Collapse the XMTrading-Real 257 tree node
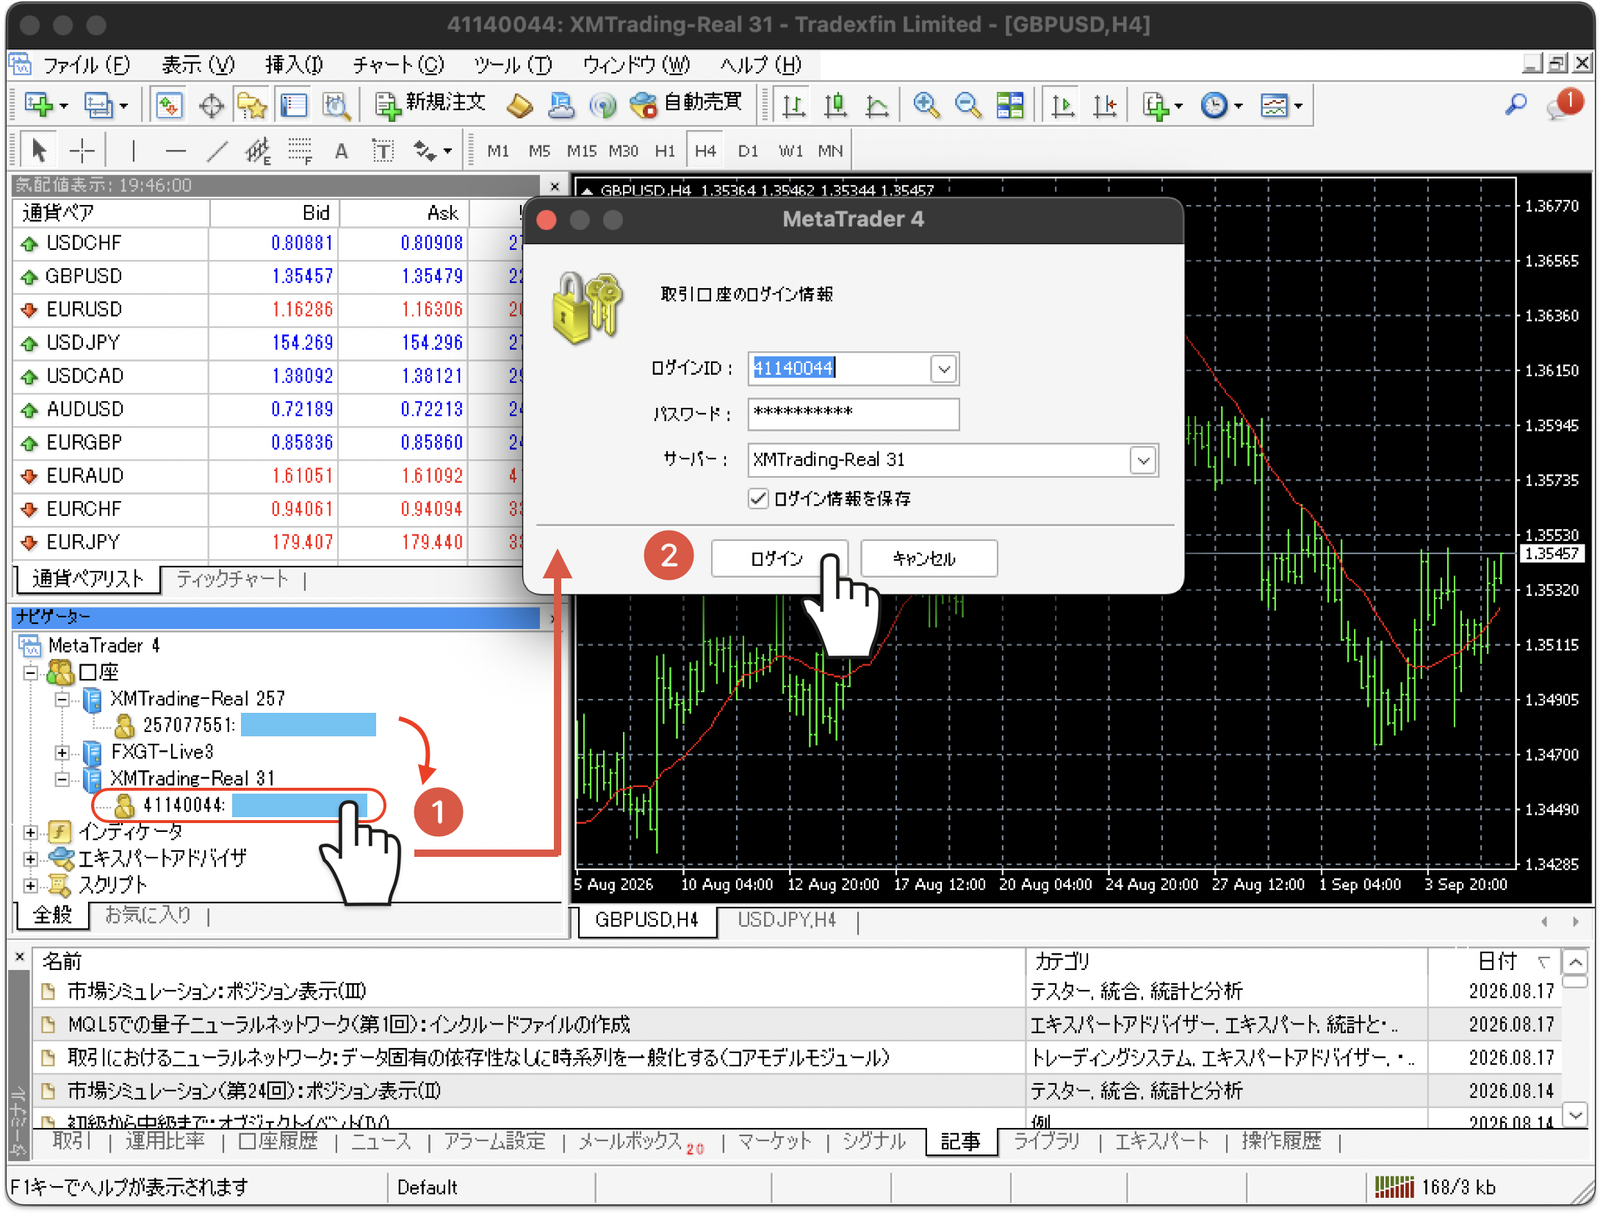 (x=62, y=699)
